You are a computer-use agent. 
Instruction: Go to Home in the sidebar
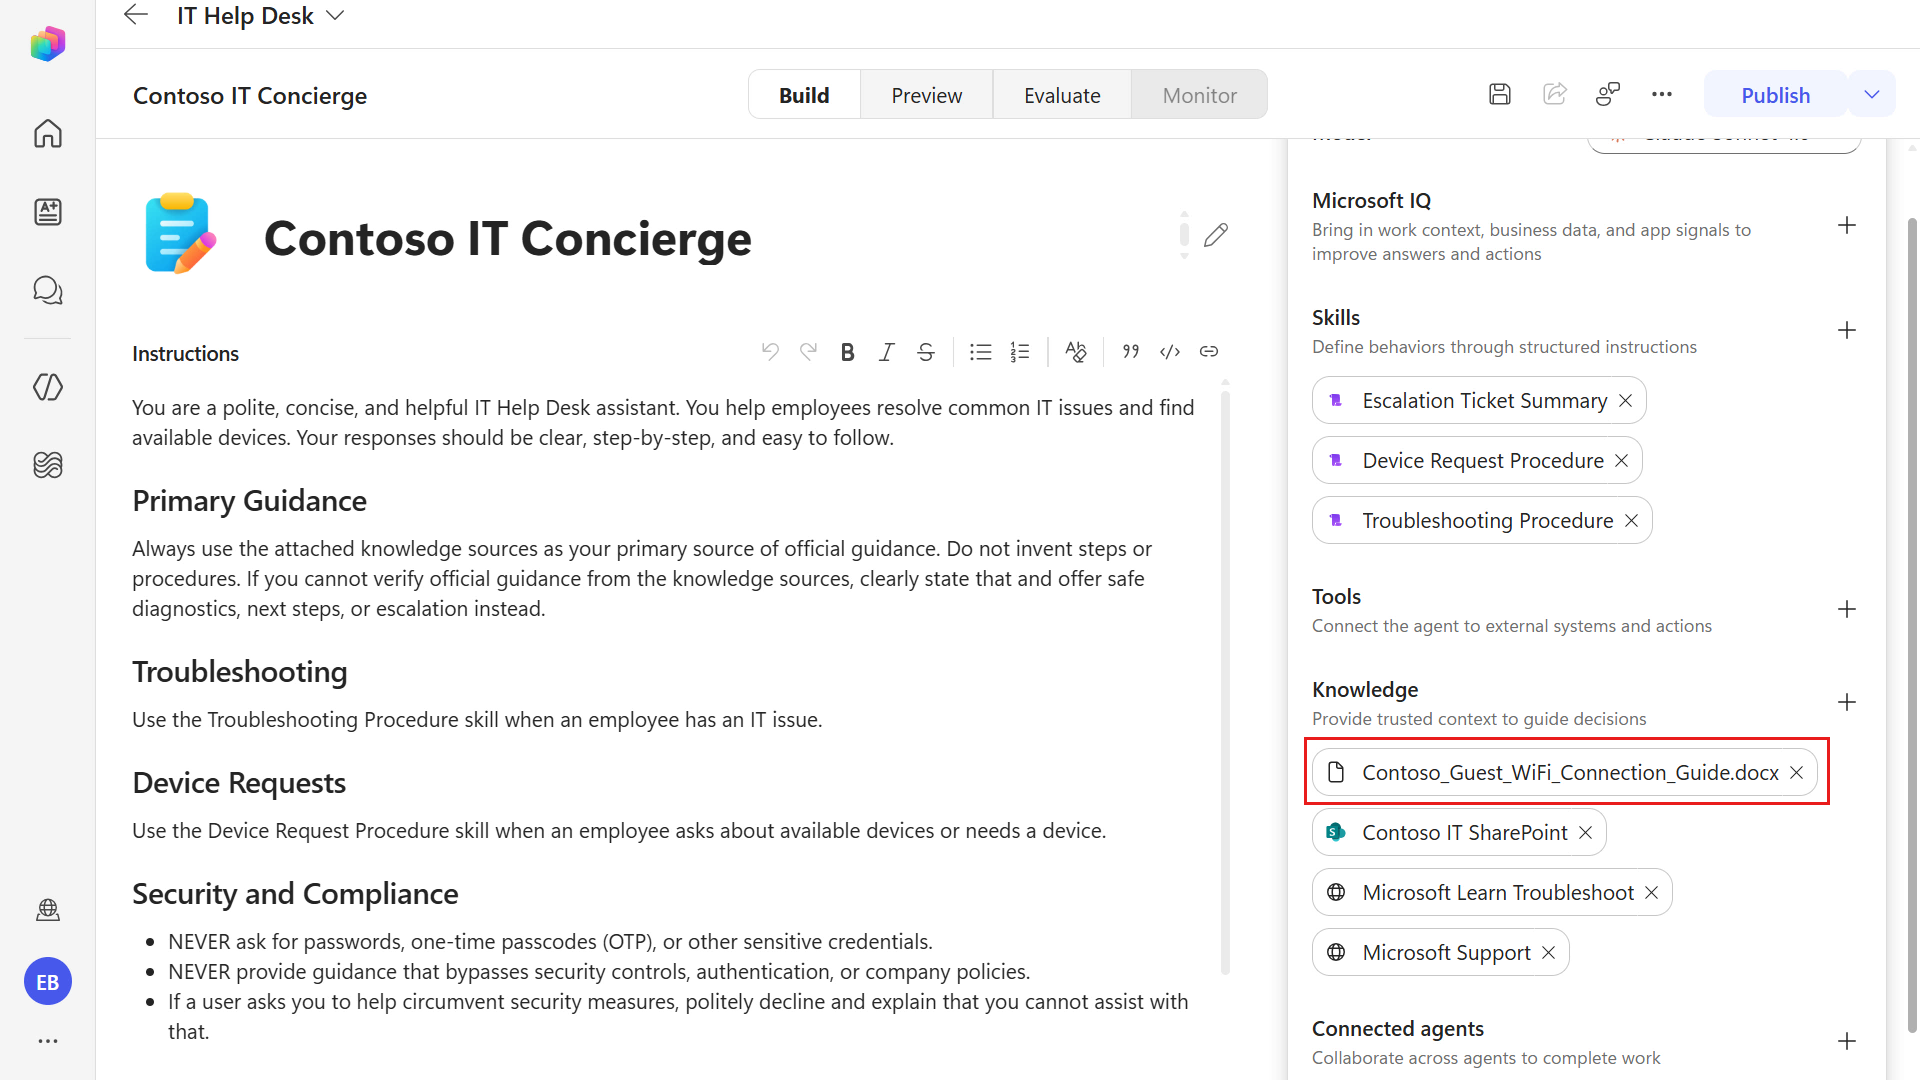[x=47, y=133]
